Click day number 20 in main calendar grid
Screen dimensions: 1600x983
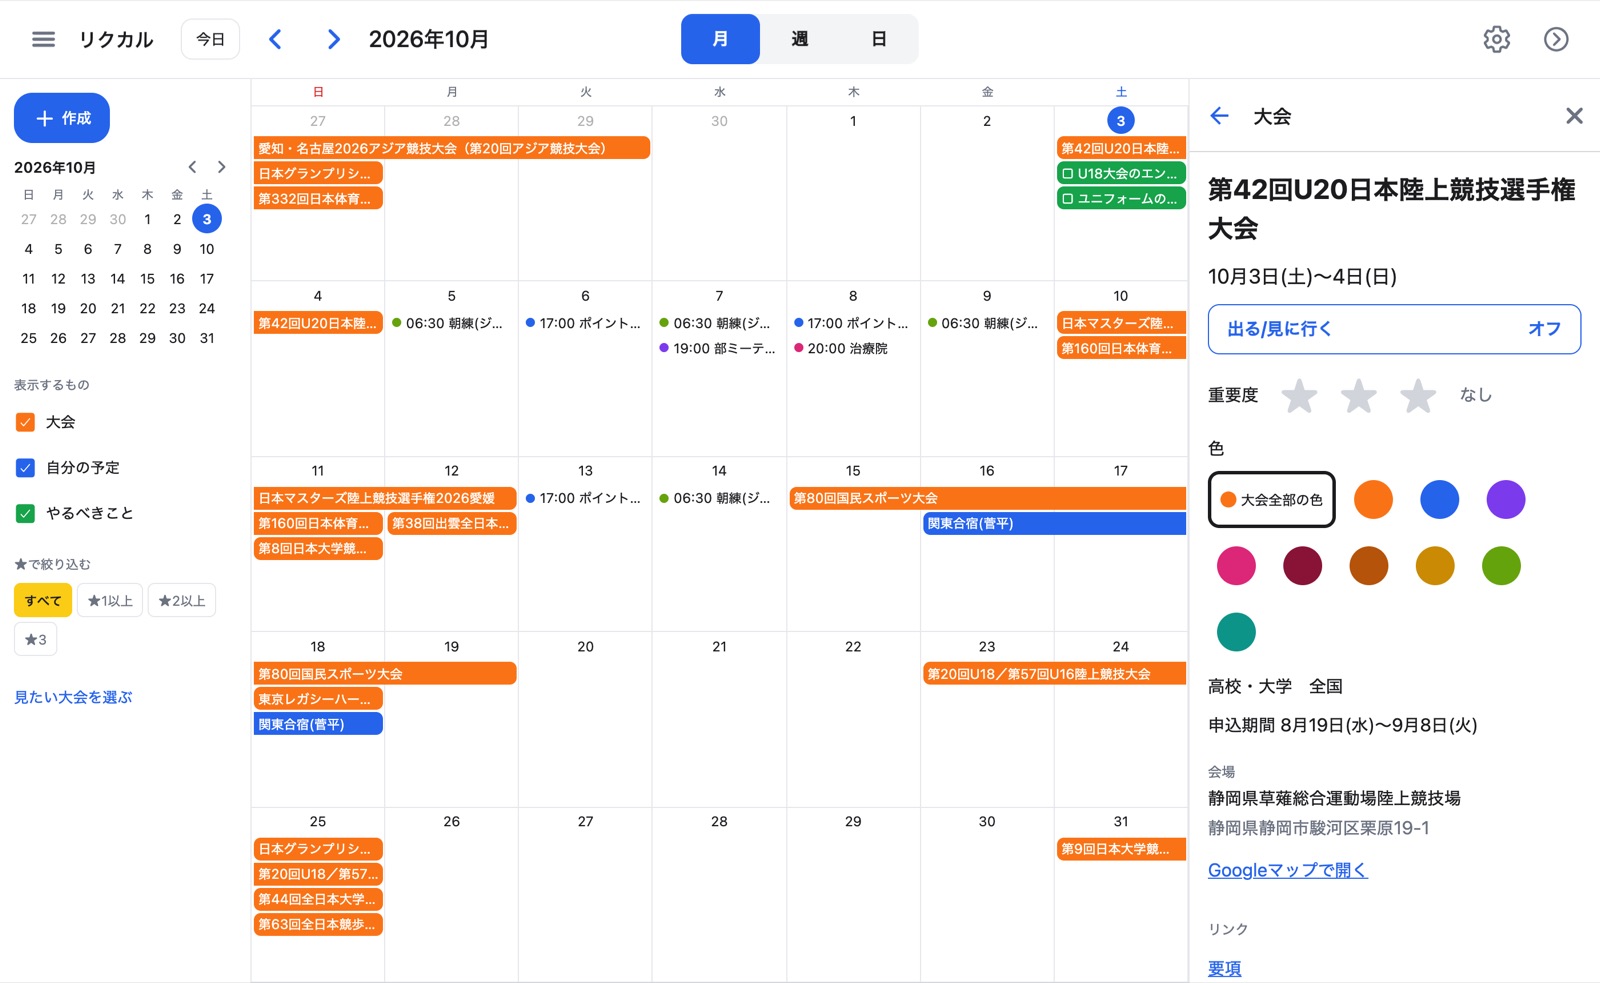[x=585, y=647]
